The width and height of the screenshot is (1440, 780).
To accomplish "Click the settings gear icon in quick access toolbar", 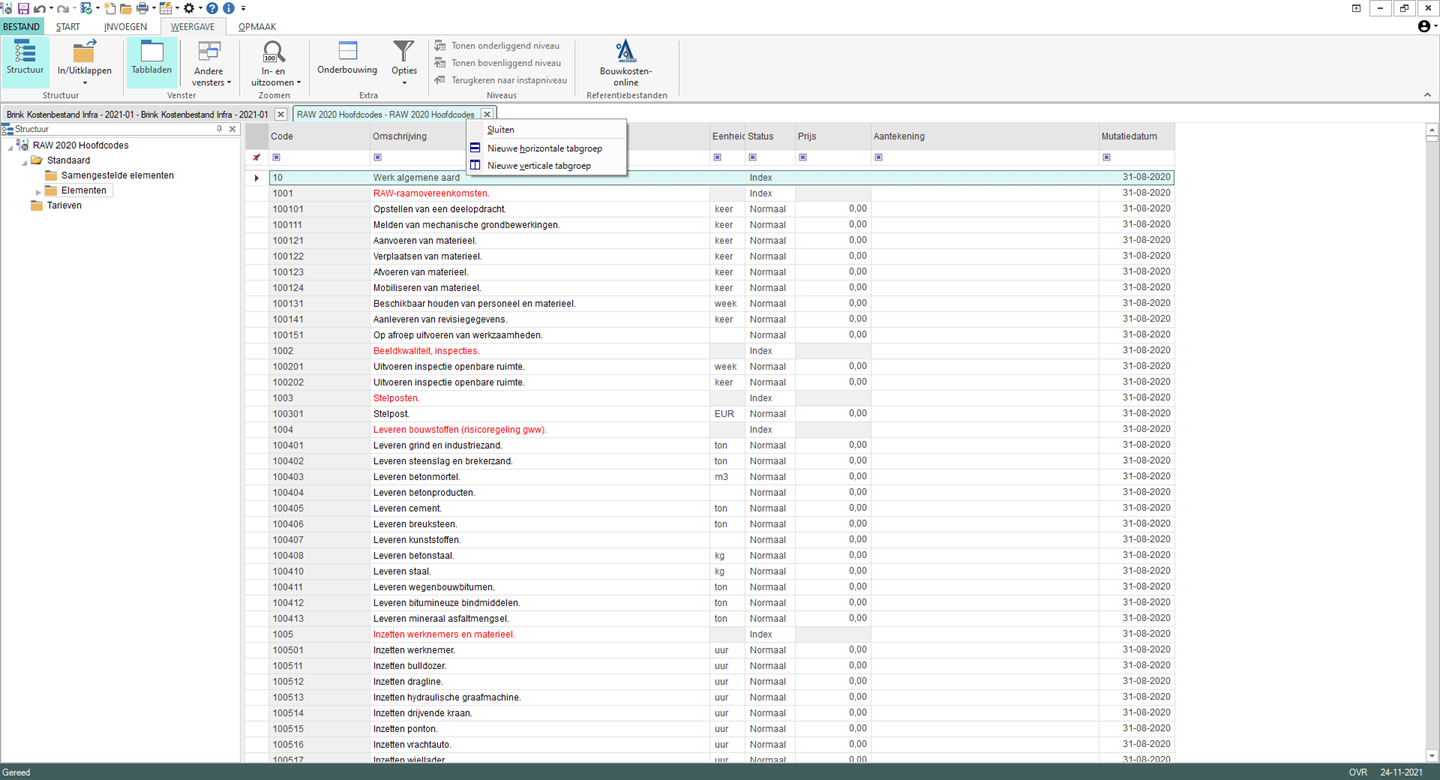I will point(188,8).
